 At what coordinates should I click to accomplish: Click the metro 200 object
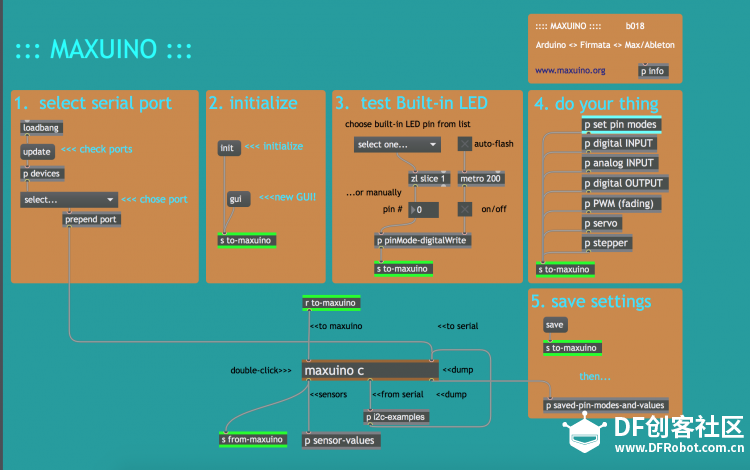pyautogui.click(x=481, y=179)
